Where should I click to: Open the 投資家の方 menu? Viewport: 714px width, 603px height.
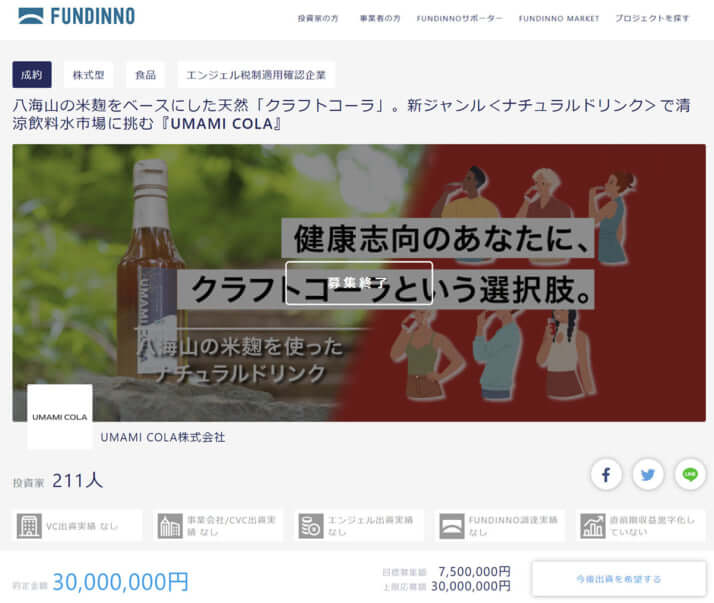[318, 18]
